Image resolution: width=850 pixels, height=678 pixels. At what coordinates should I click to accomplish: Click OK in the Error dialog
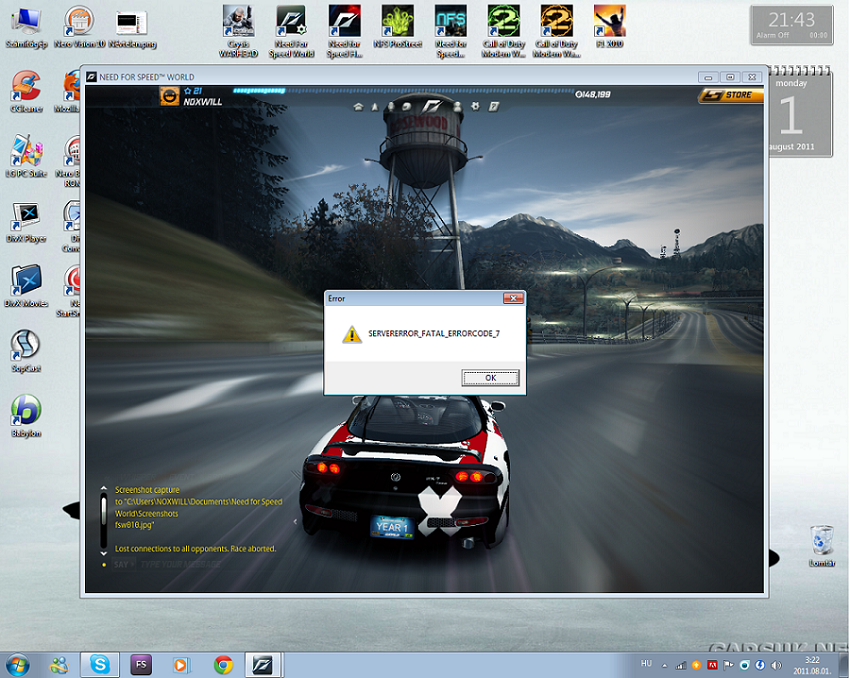click(x=490, y=378)
